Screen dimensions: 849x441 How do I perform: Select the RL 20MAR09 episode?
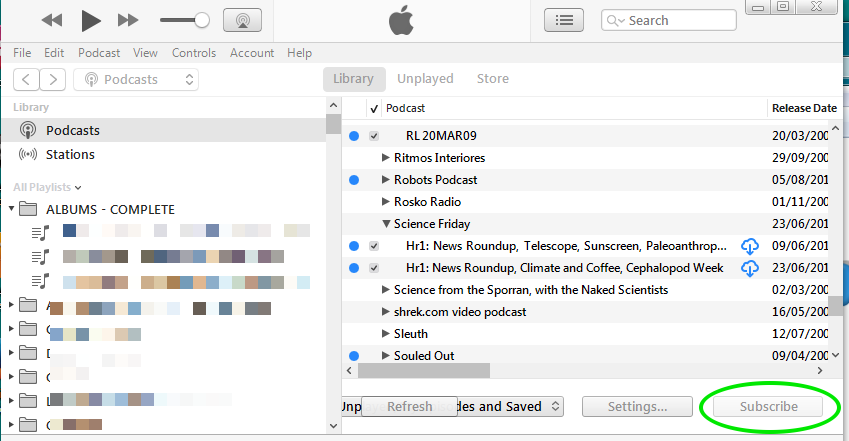click(441, 136)
